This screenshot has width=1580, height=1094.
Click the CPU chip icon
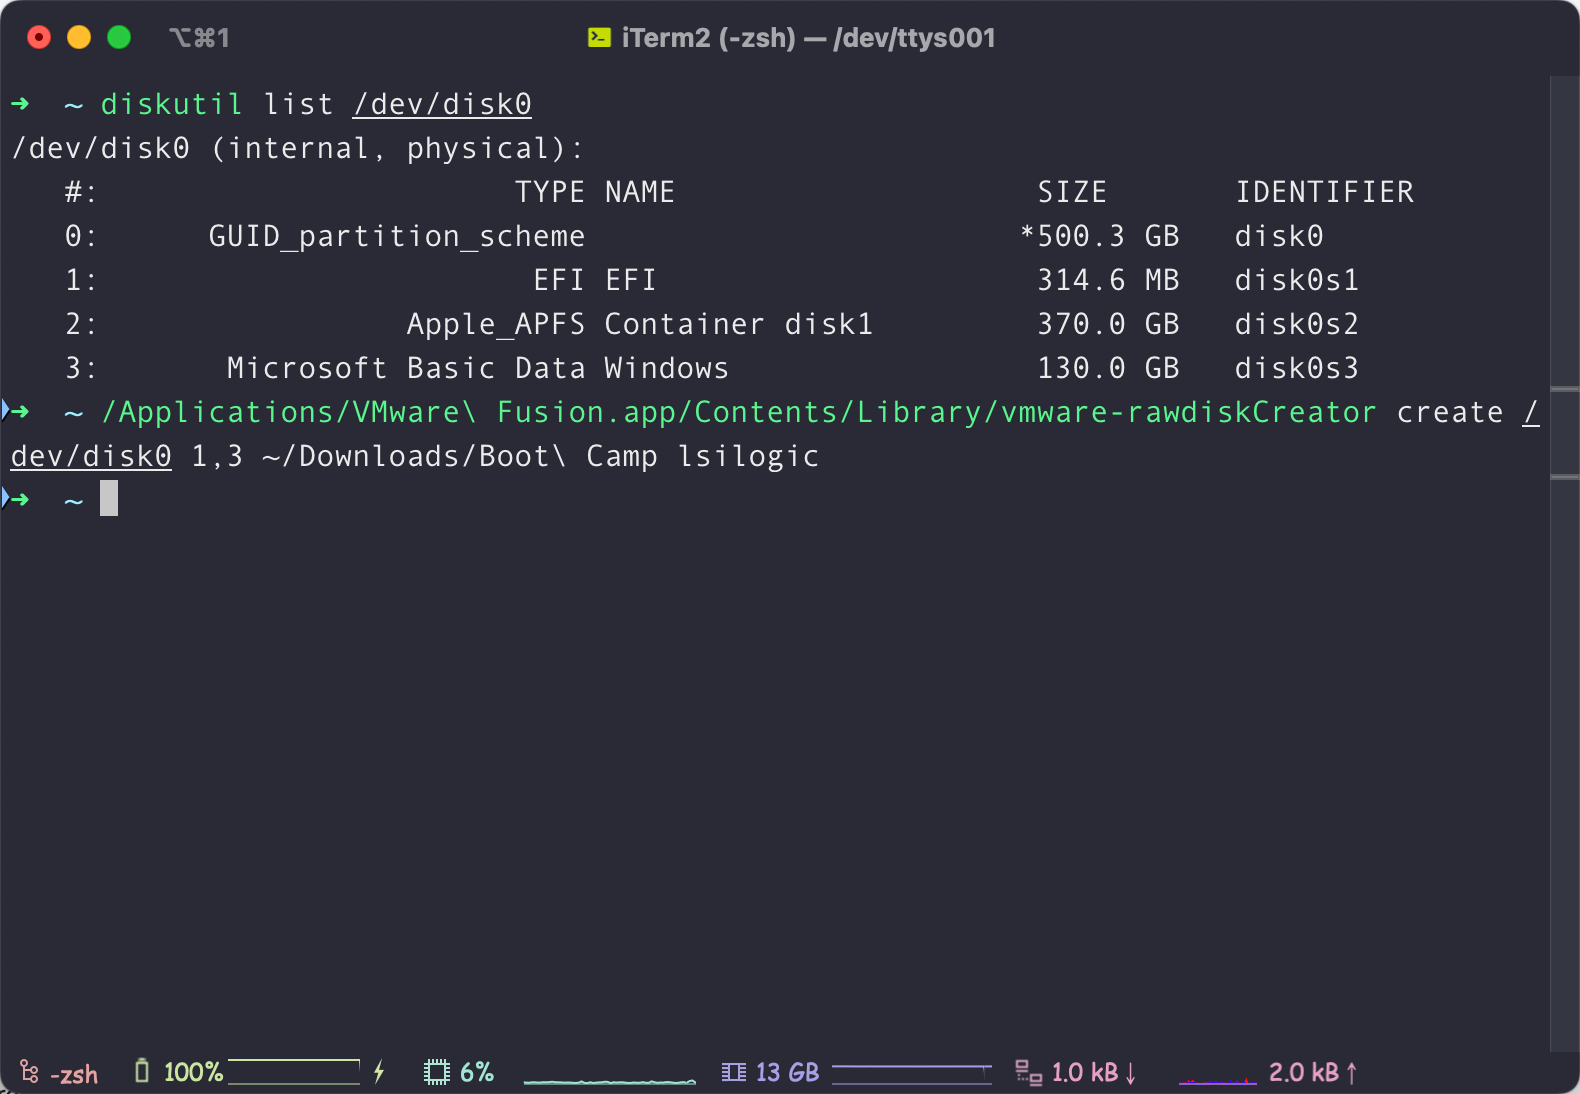pyautogui.click(x=437, y=1072)
